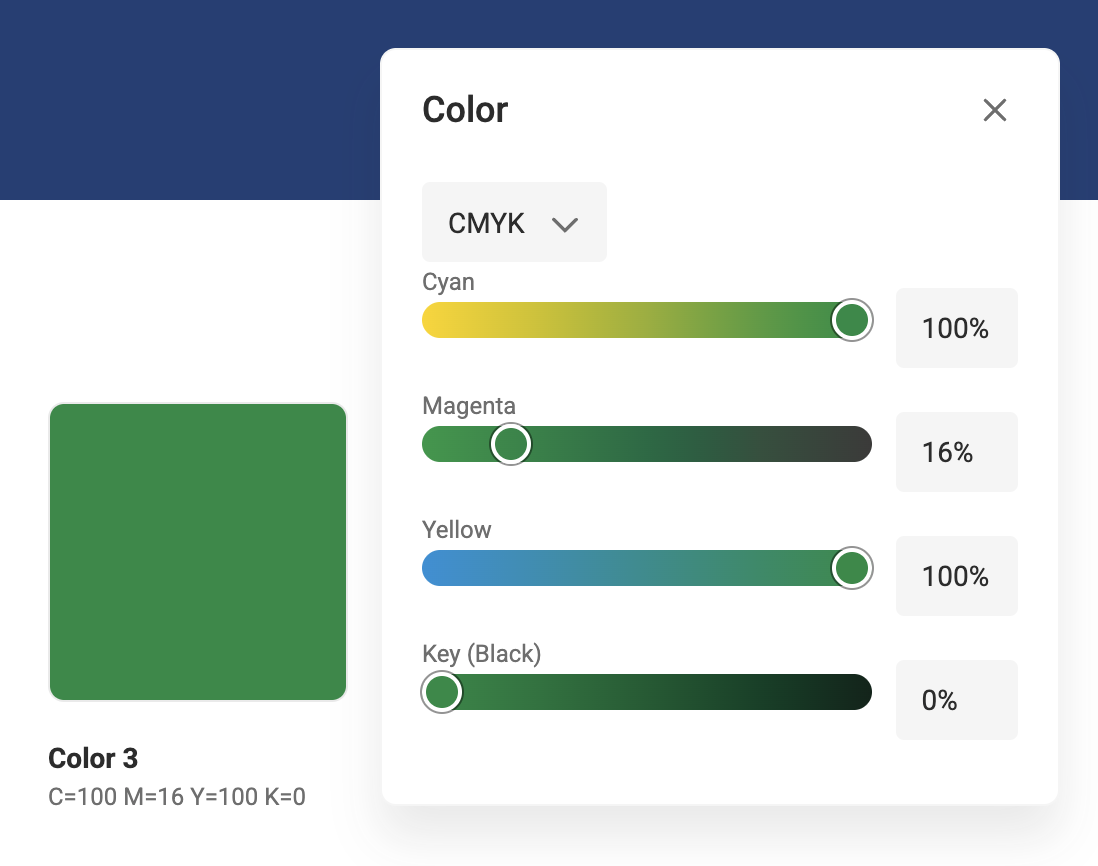Click the chevron arrow beside CMYK
Viewport: 1098px width, 866px height.
click(x=565, y=224)
